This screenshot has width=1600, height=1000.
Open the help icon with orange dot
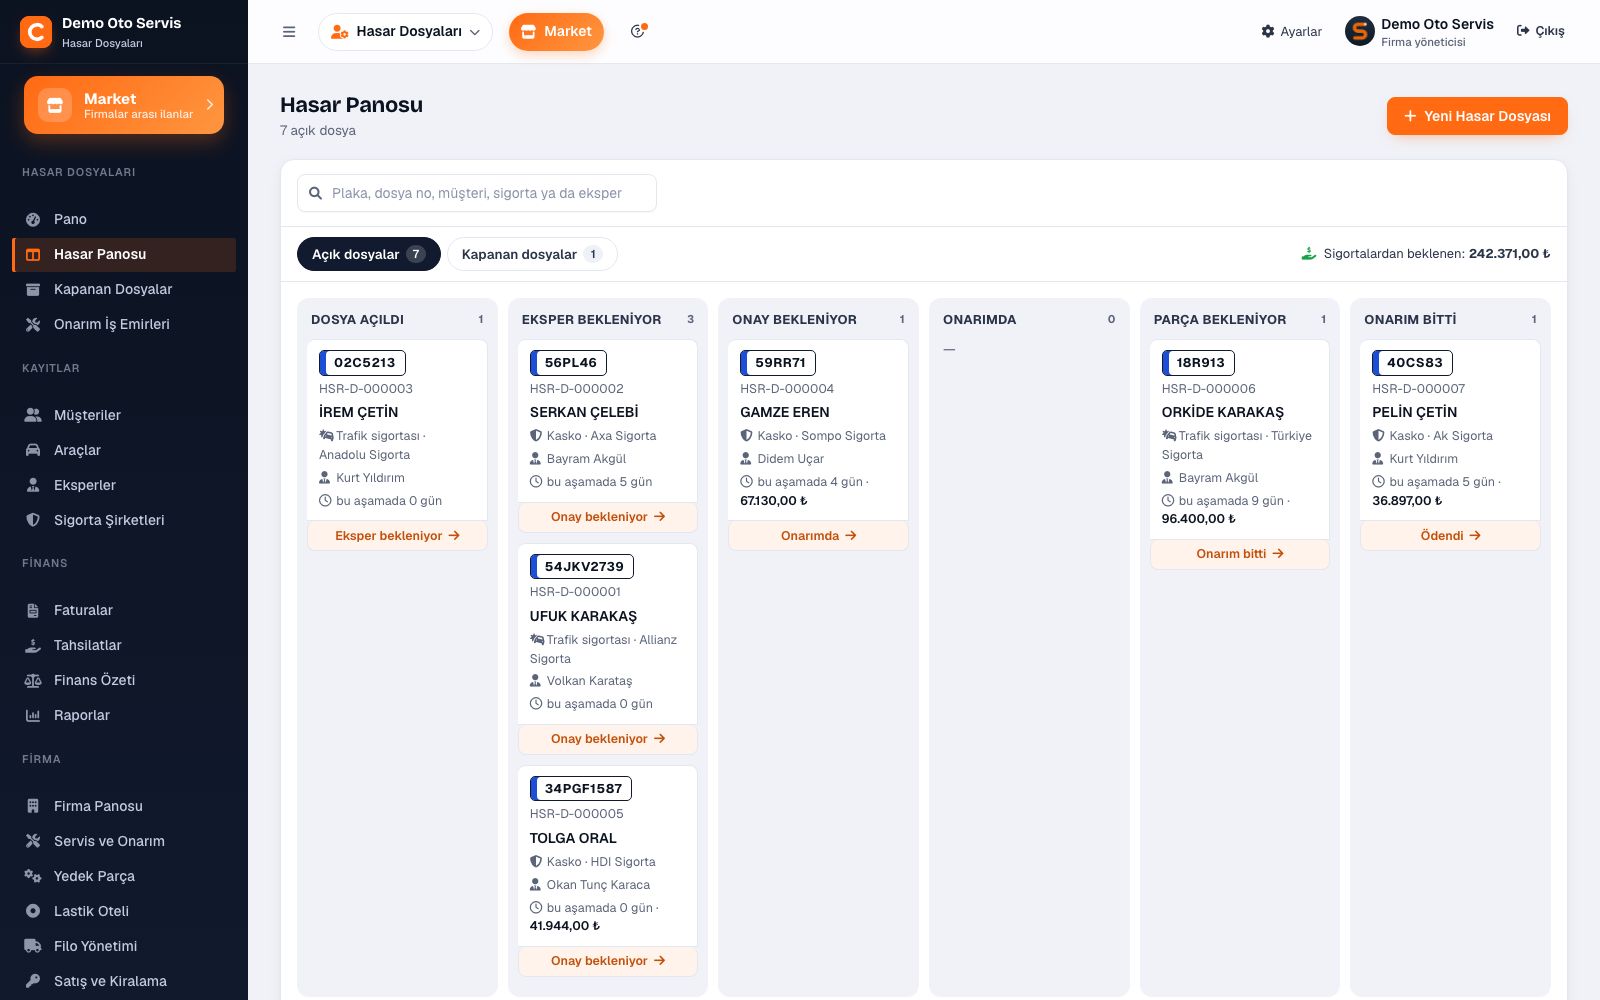pos(638,31)
